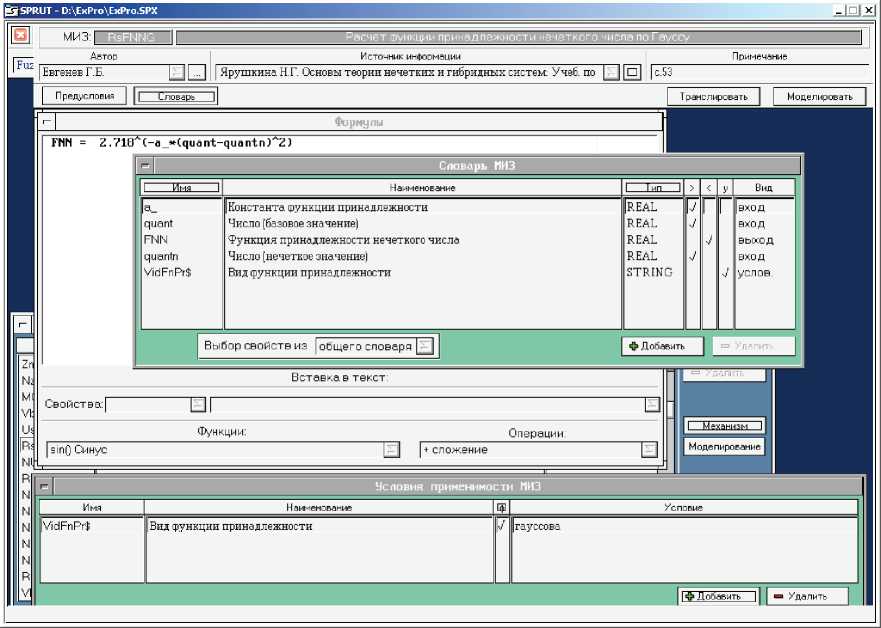881x628 pixels.
Task: Open the Функции dropdown showing sin() Синус
Action: pos(392,449)
